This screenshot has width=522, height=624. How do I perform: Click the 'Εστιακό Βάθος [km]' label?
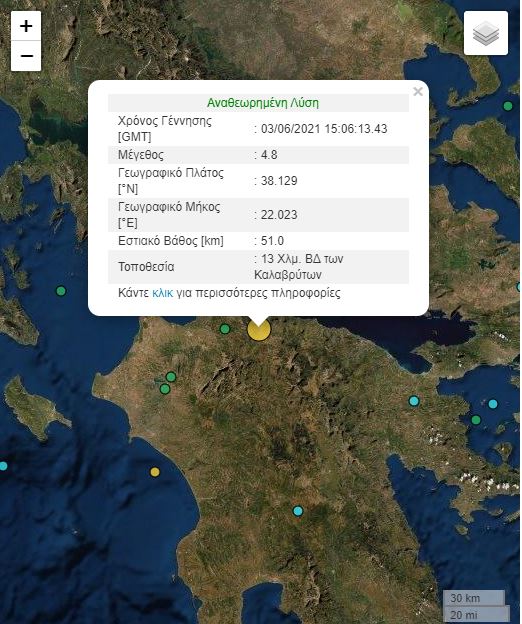171,241
